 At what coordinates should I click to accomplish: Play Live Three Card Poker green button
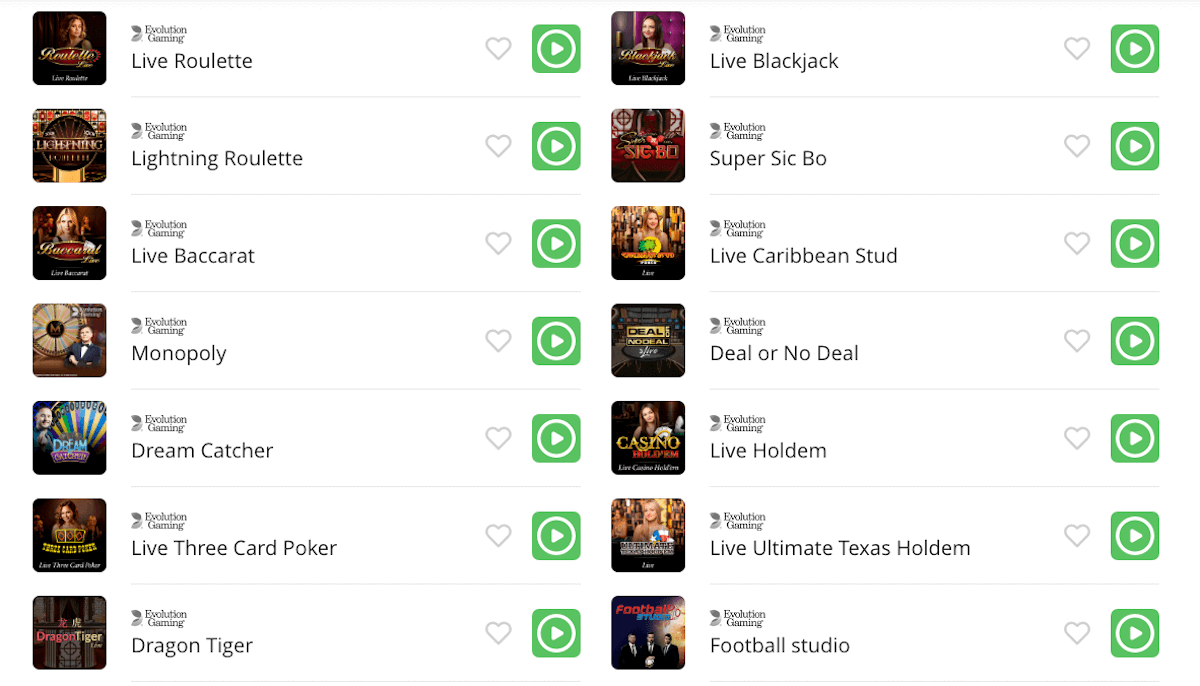[556, 536]
